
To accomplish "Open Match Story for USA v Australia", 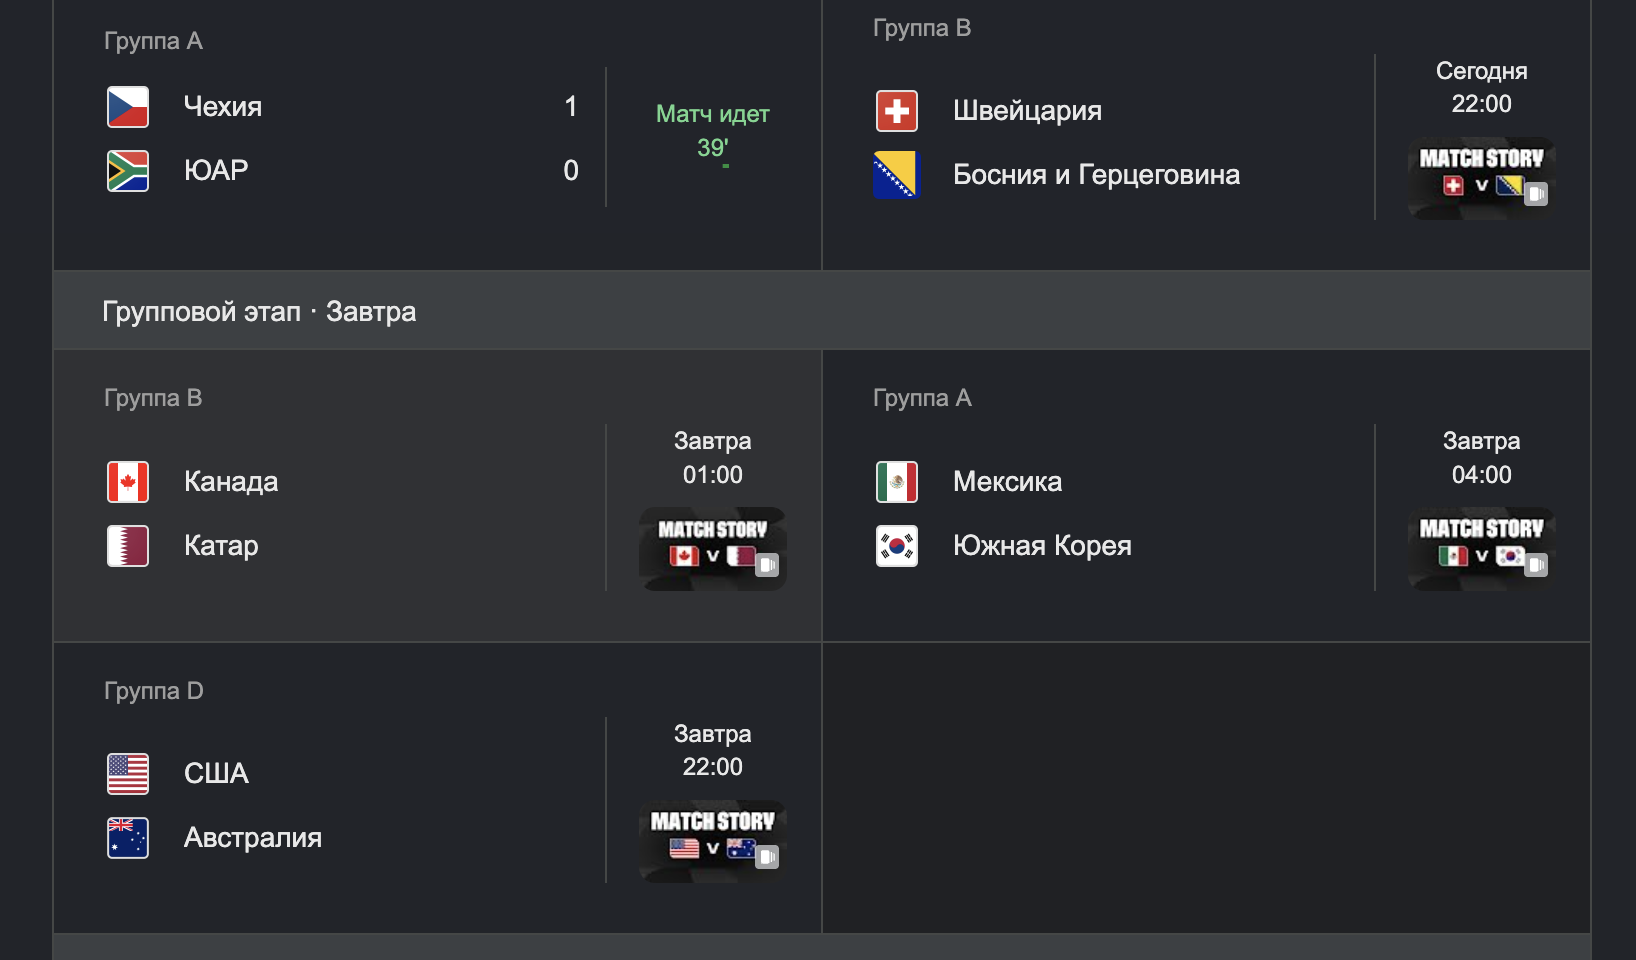I will [x=713, y=842].
